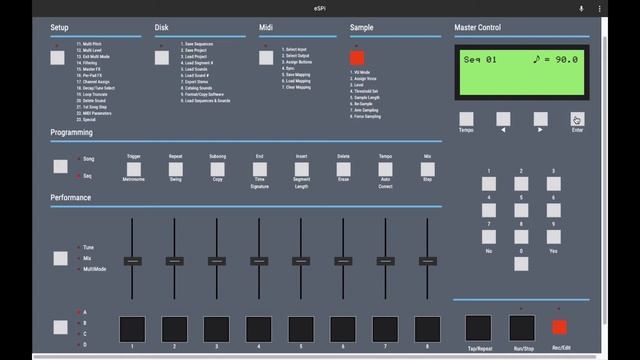Click the fader handle above pad 4
This screenshot has height=360, width=640.
pyautogui.click(x=259, y=261)
